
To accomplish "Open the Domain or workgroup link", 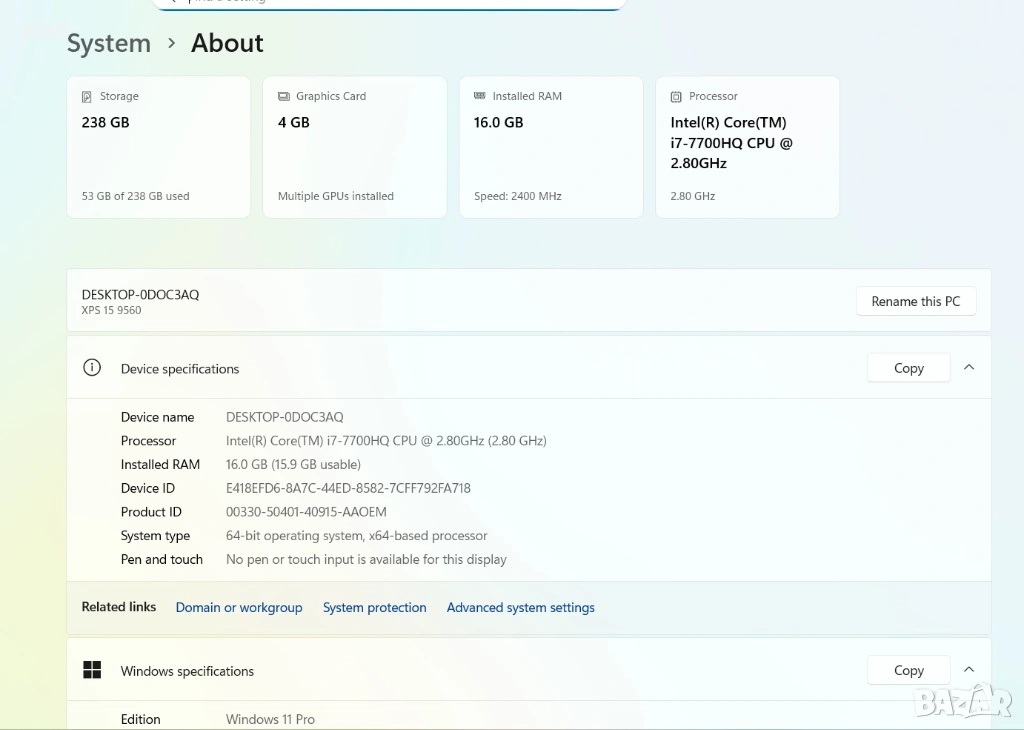I will coord(239,607).
